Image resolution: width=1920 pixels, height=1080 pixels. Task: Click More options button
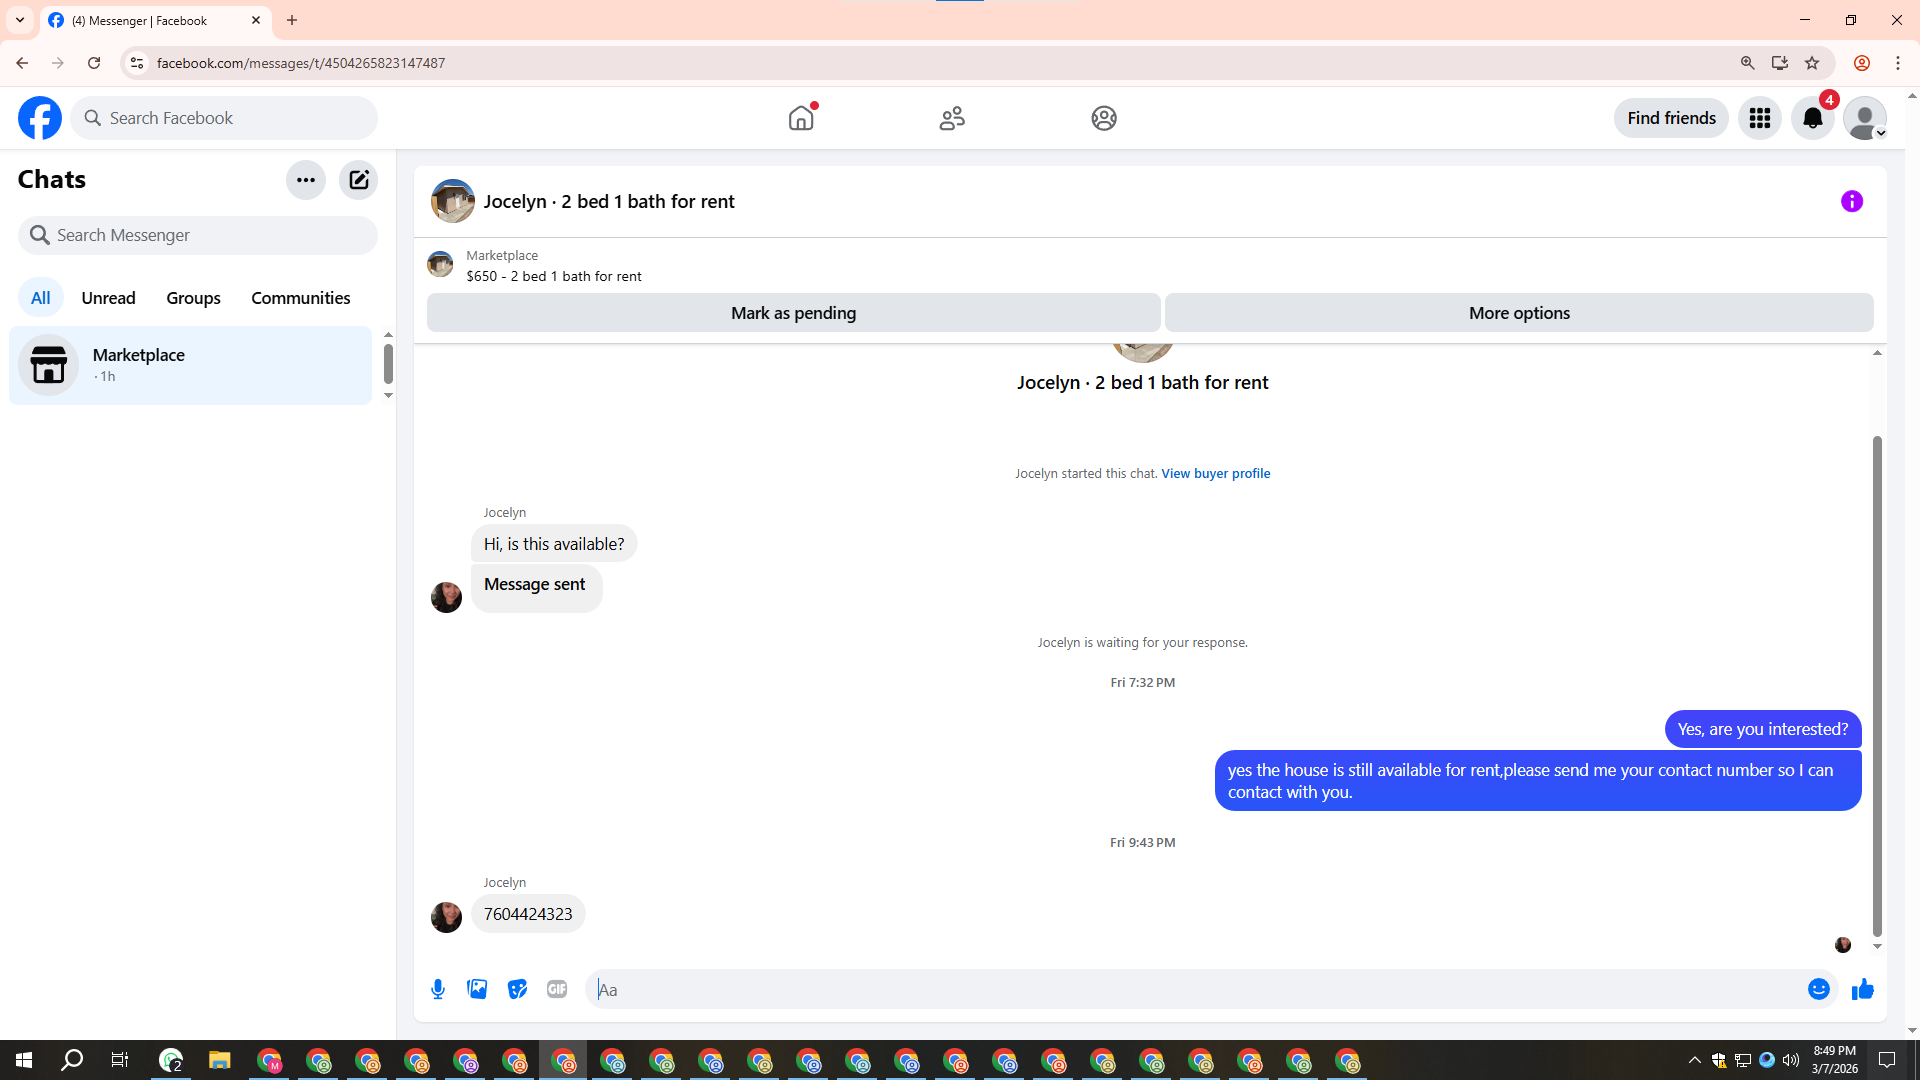[x=1519, y=313]
